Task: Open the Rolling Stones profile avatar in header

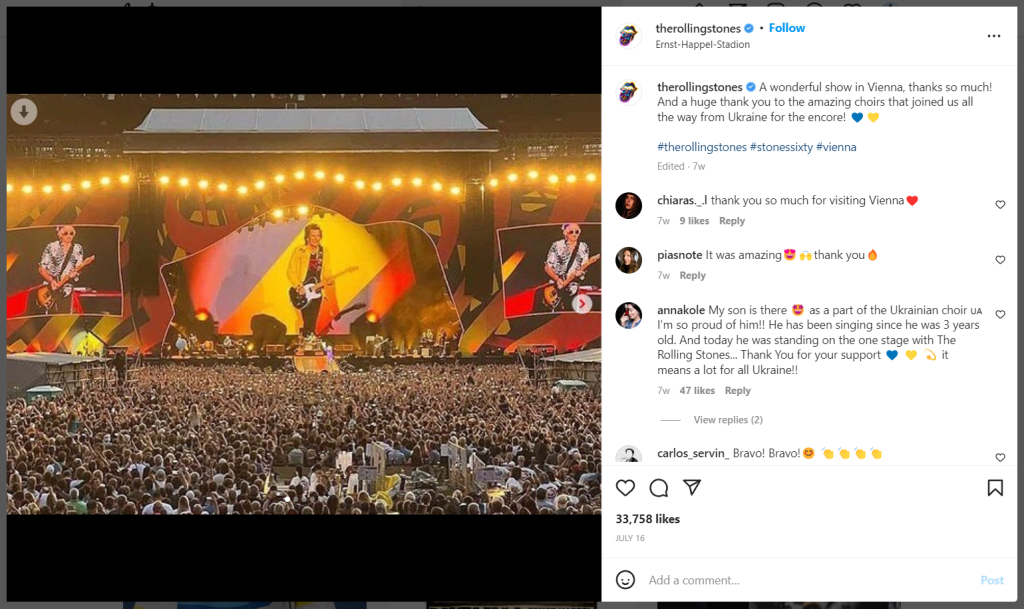Action: click(x=628, y=36)
